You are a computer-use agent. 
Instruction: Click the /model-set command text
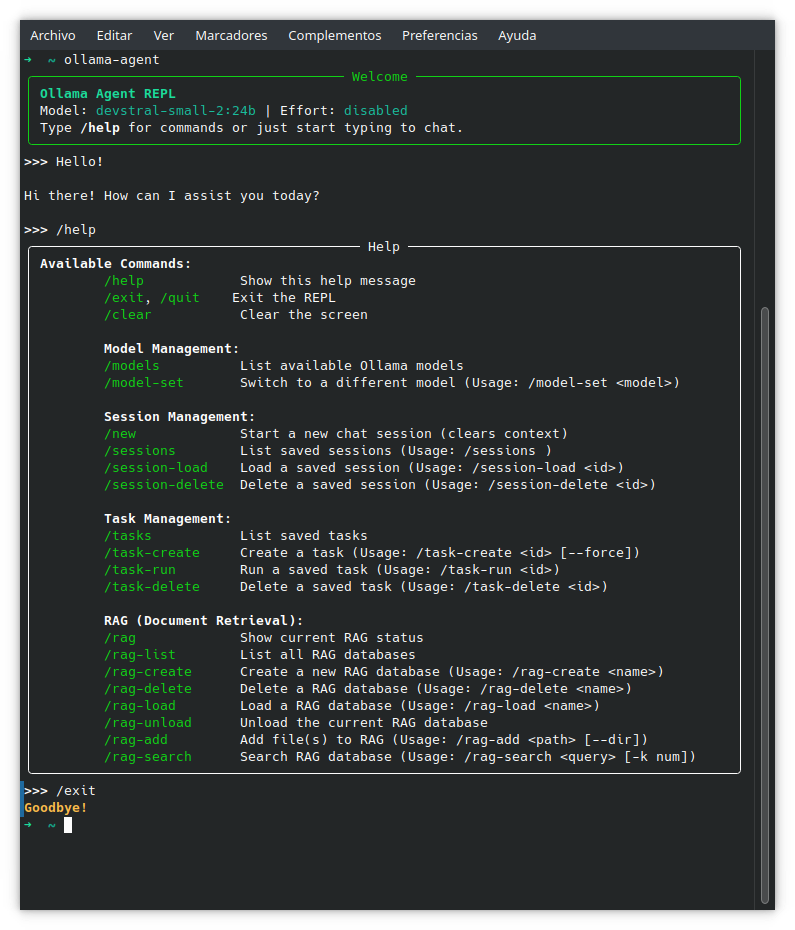tap(144, 383)
